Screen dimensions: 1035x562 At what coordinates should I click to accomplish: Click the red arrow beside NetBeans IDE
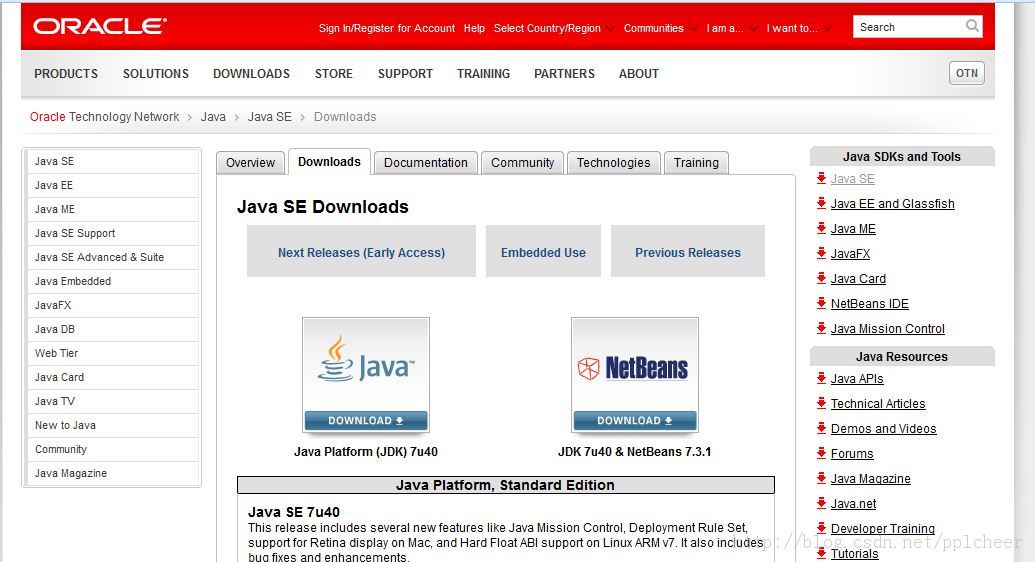point(821,304)
